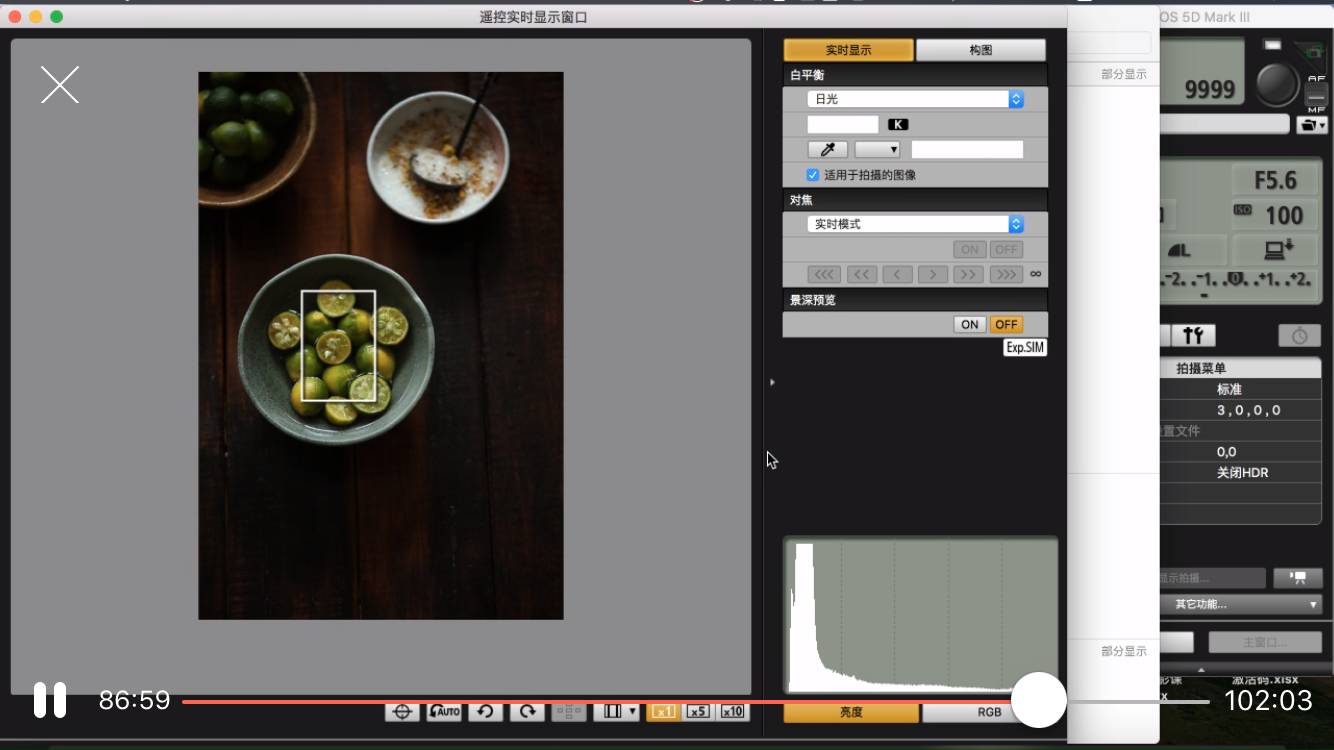Click the window title 遥控实时显示窗口

click(534, 17)
